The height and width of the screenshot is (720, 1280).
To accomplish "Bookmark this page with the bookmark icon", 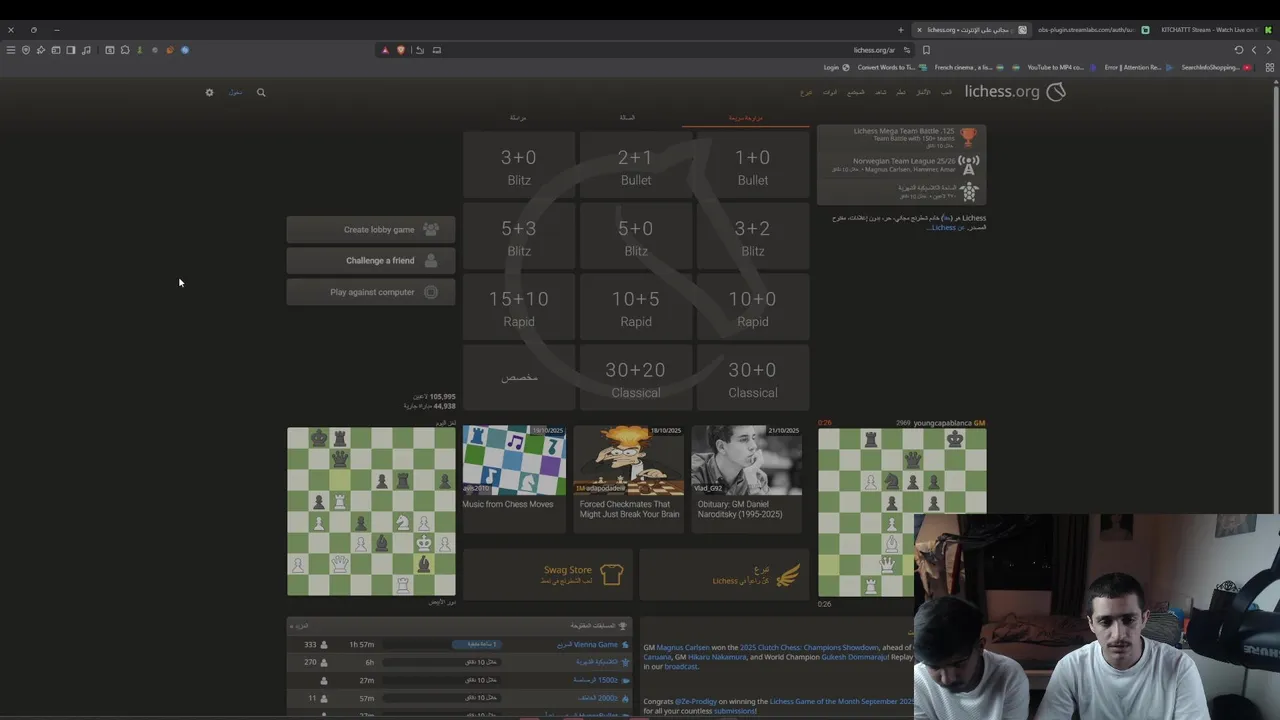I will 926,50.
